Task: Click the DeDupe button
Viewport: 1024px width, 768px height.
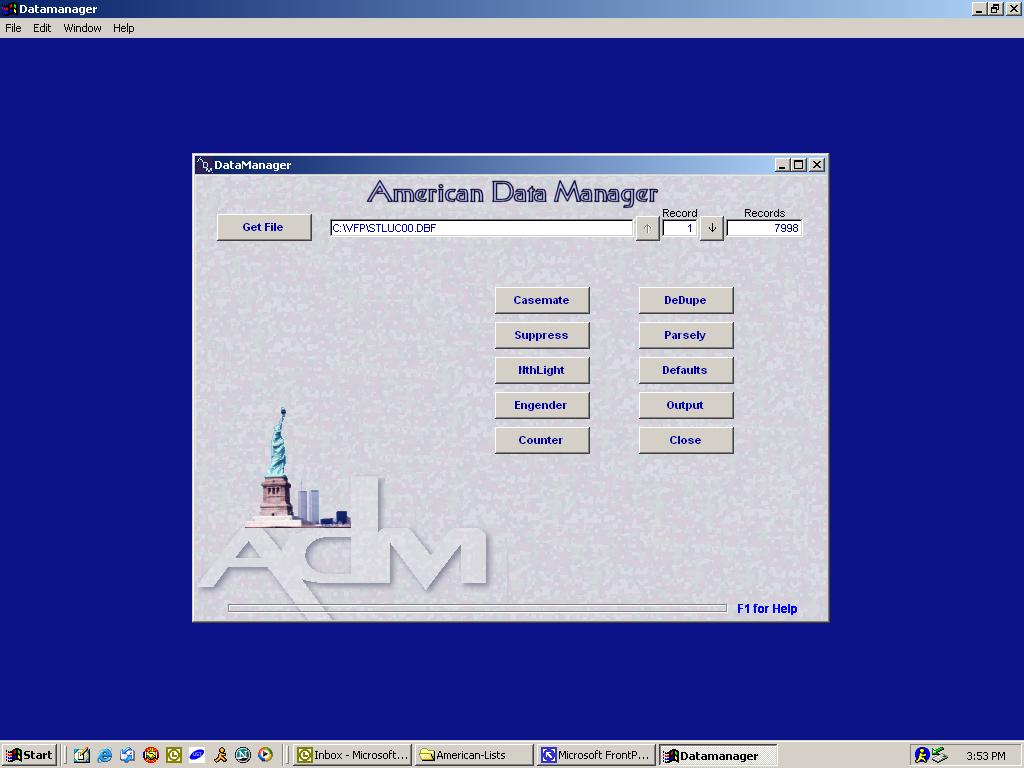Action: point(686,300)
